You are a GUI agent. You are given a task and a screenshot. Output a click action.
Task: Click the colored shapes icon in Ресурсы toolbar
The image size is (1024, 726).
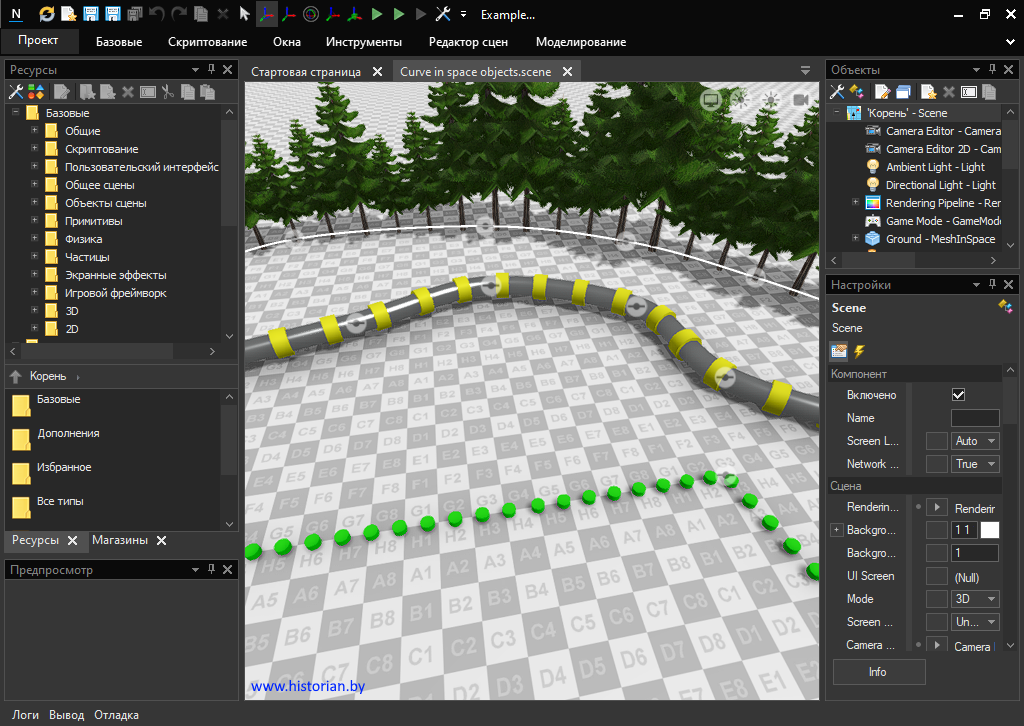point(35,92)
